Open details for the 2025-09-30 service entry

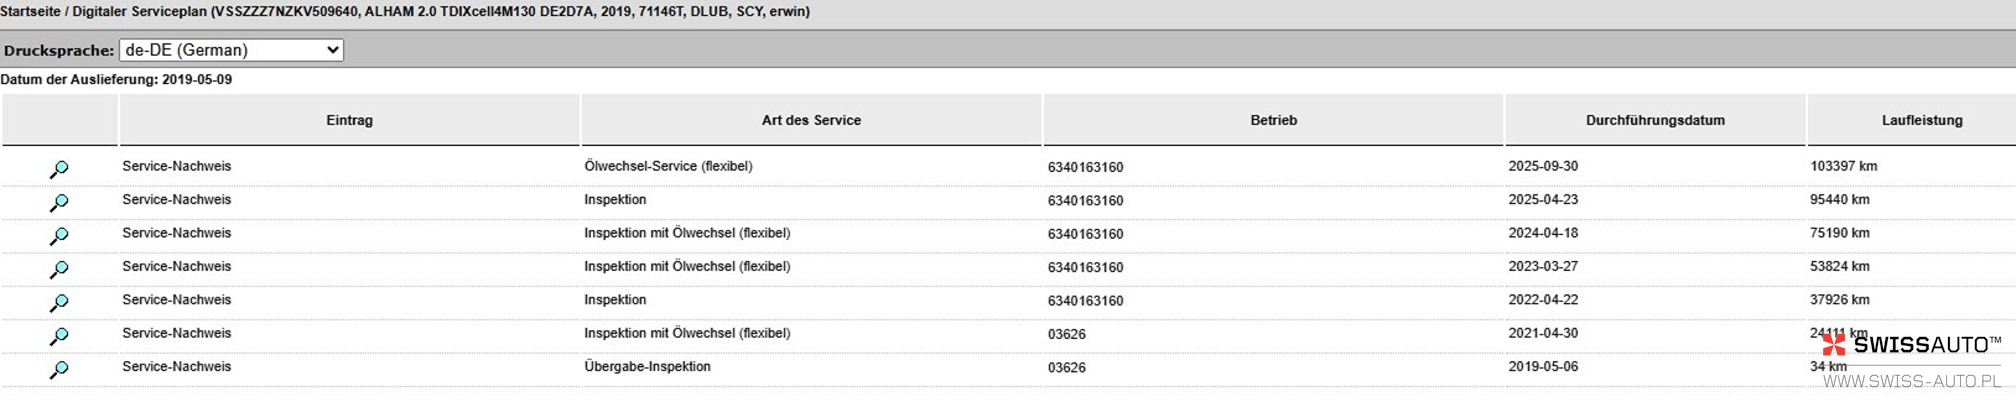(x=59, y=169)
